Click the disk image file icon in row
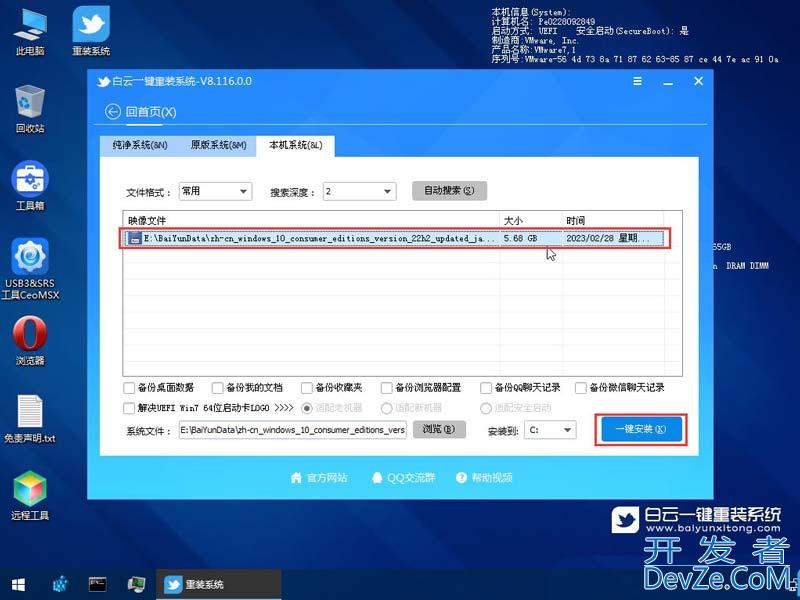This screenshot has height=600, width=800. [135, 238]
